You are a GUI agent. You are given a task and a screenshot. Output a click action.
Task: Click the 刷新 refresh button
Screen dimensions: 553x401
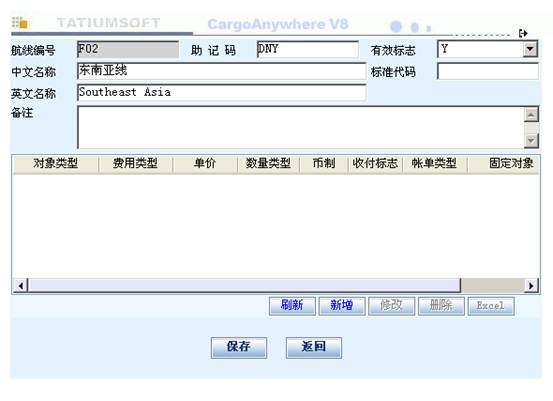coord(292,305)
